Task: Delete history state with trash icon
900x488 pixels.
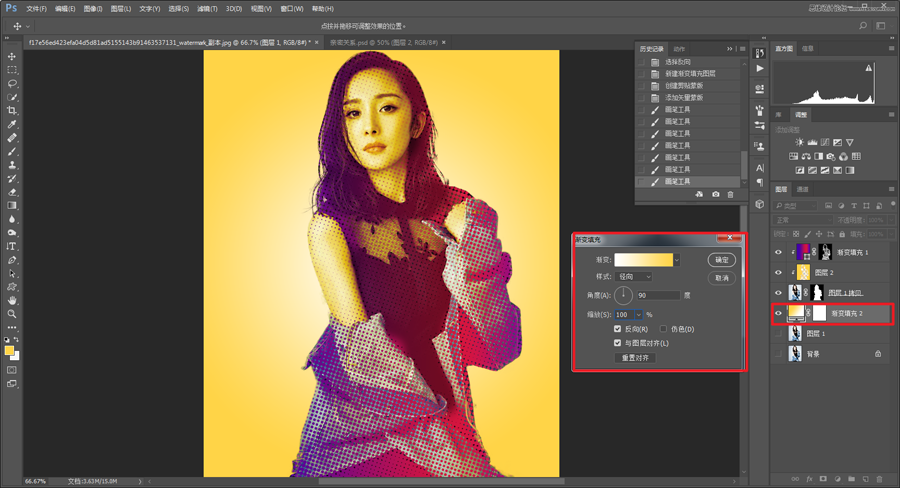Action: click(x=730, y=194)
